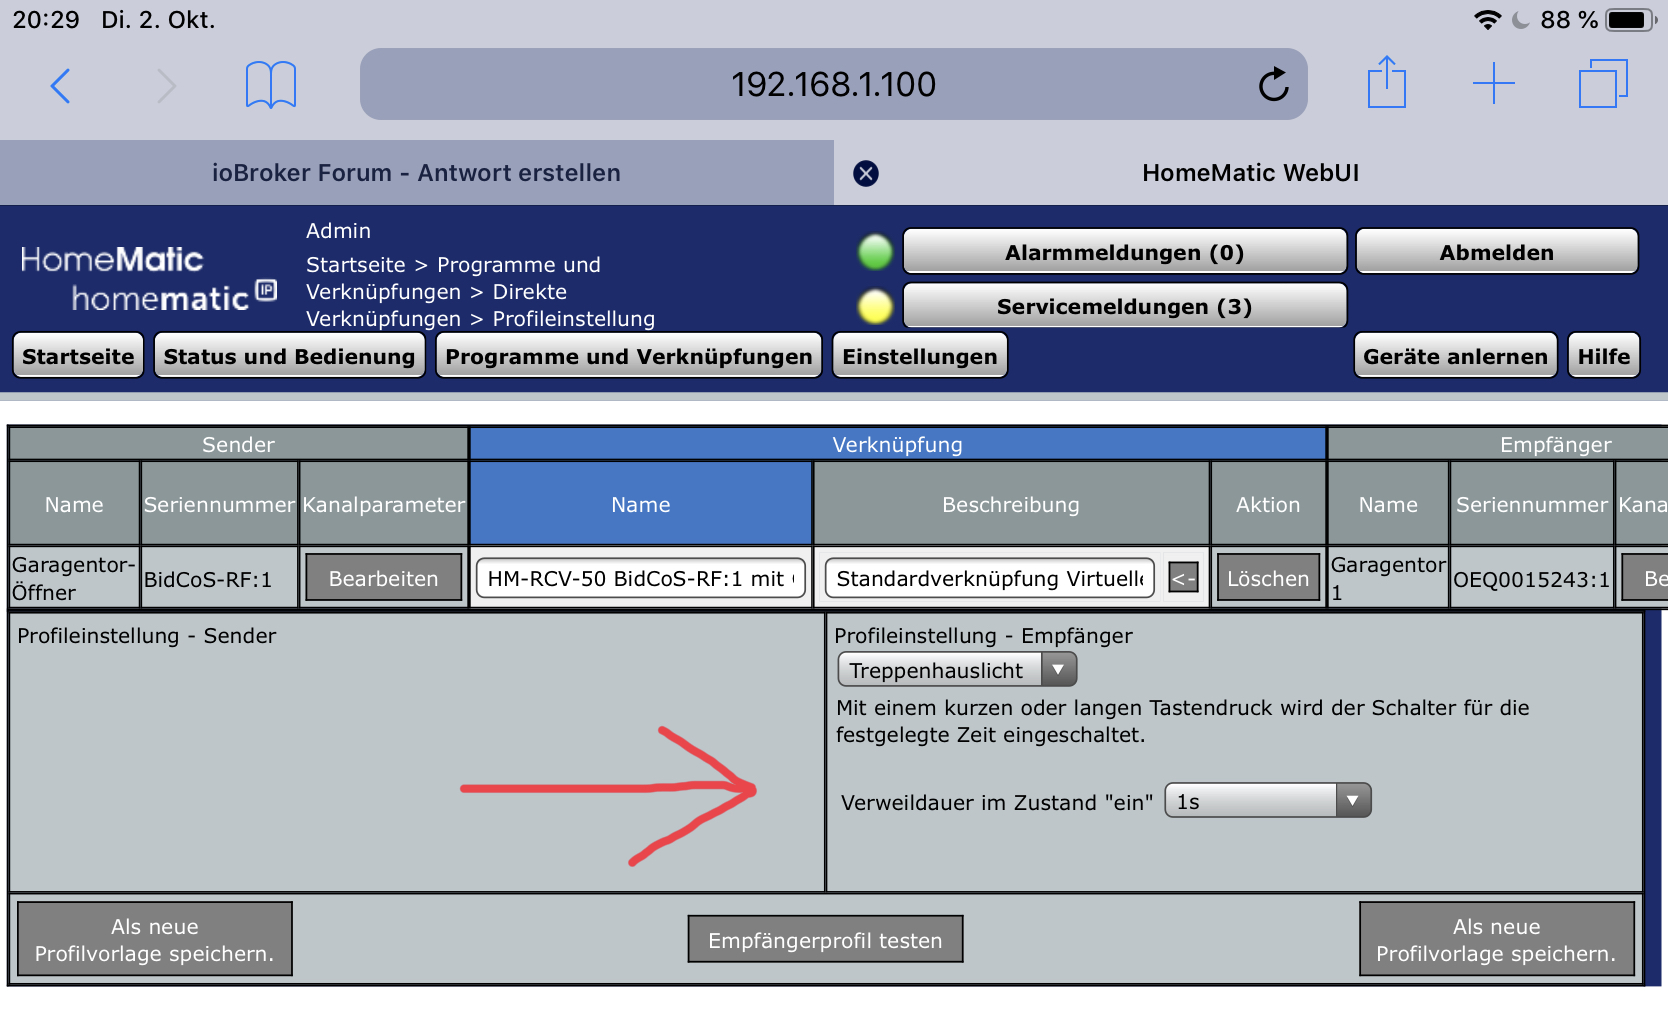The width and height of the screenshot is (1668, 1024).
Task: Close the HomeMatic WebUI tab
Action: pos(866,174)
